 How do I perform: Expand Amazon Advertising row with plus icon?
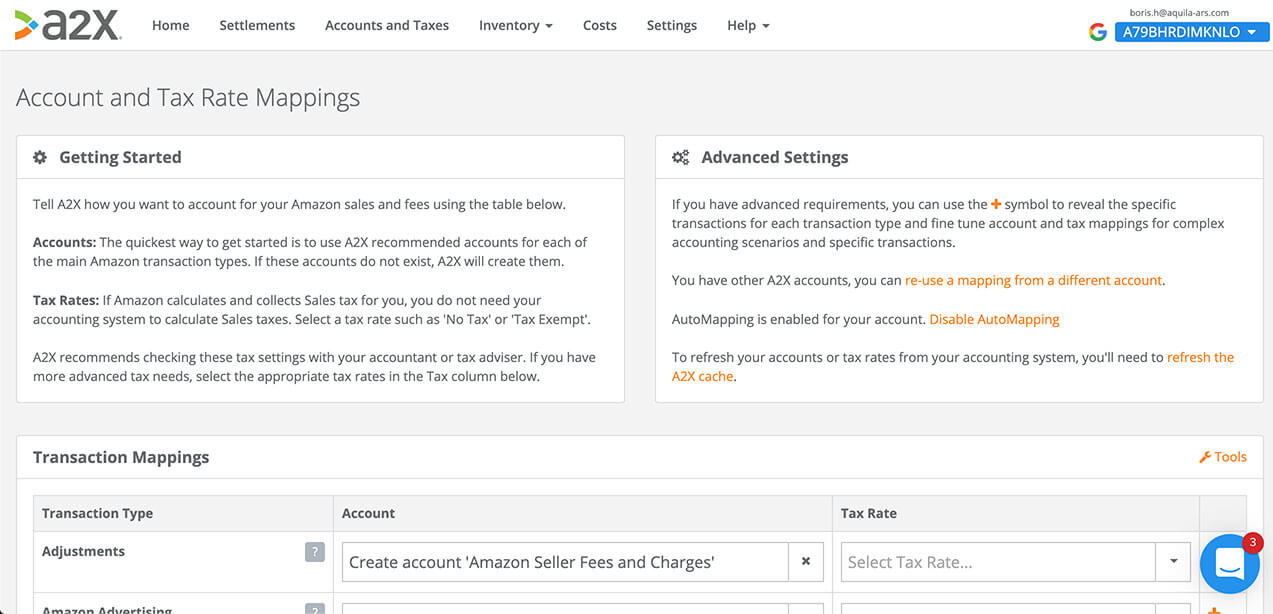tap(1215, 611)
